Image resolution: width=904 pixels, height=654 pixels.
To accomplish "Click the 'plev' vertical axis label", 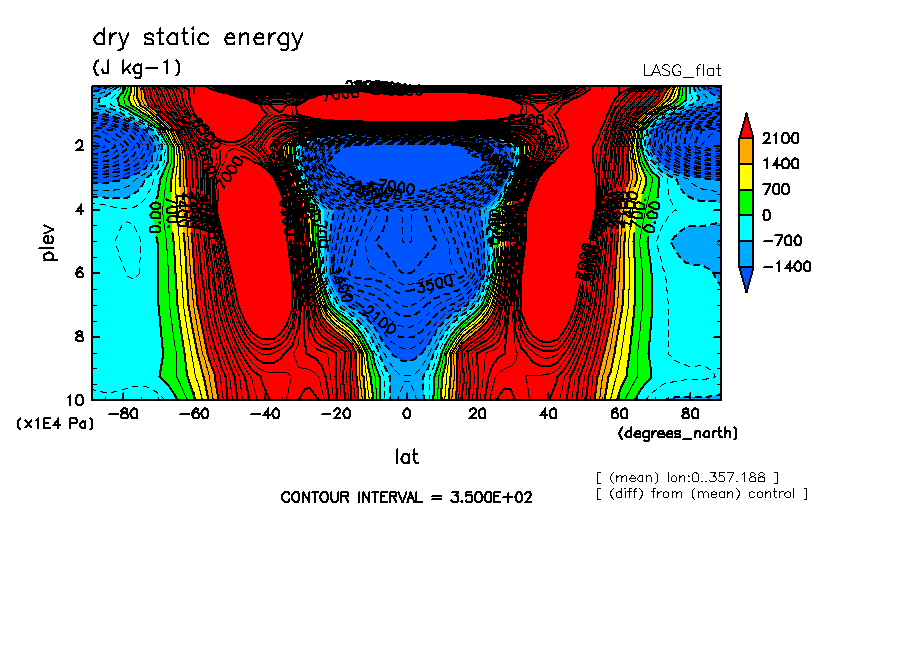I will [x=49, y=241].
